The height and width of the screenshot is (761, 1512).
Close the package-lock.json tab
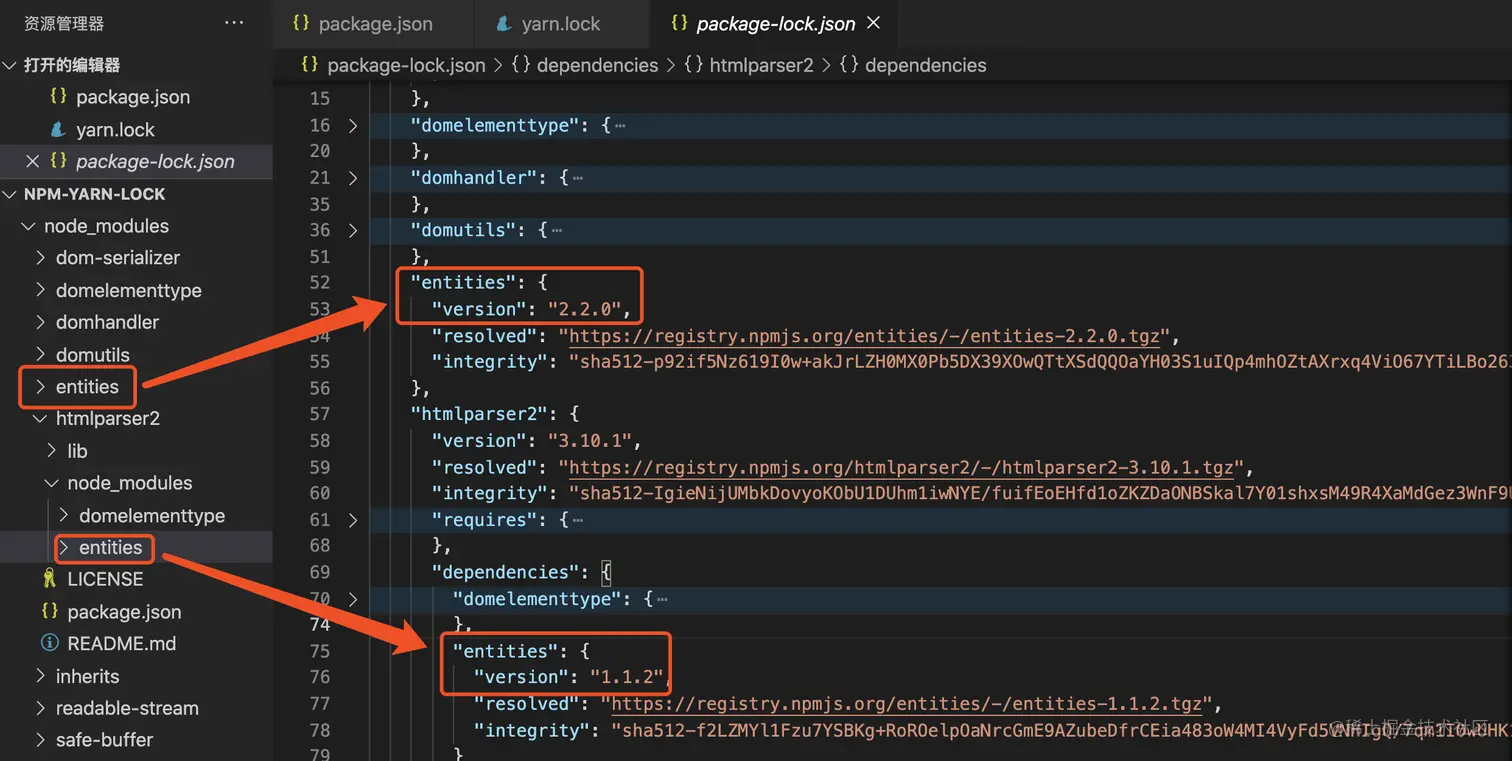873,23
